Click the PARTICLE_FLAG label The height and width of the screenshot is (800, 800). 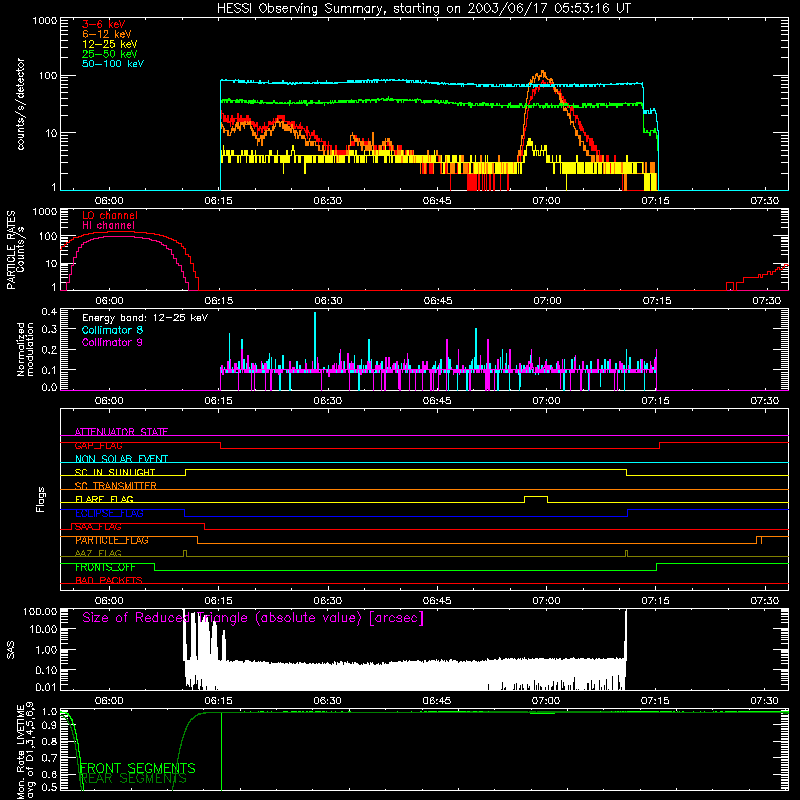112,540
